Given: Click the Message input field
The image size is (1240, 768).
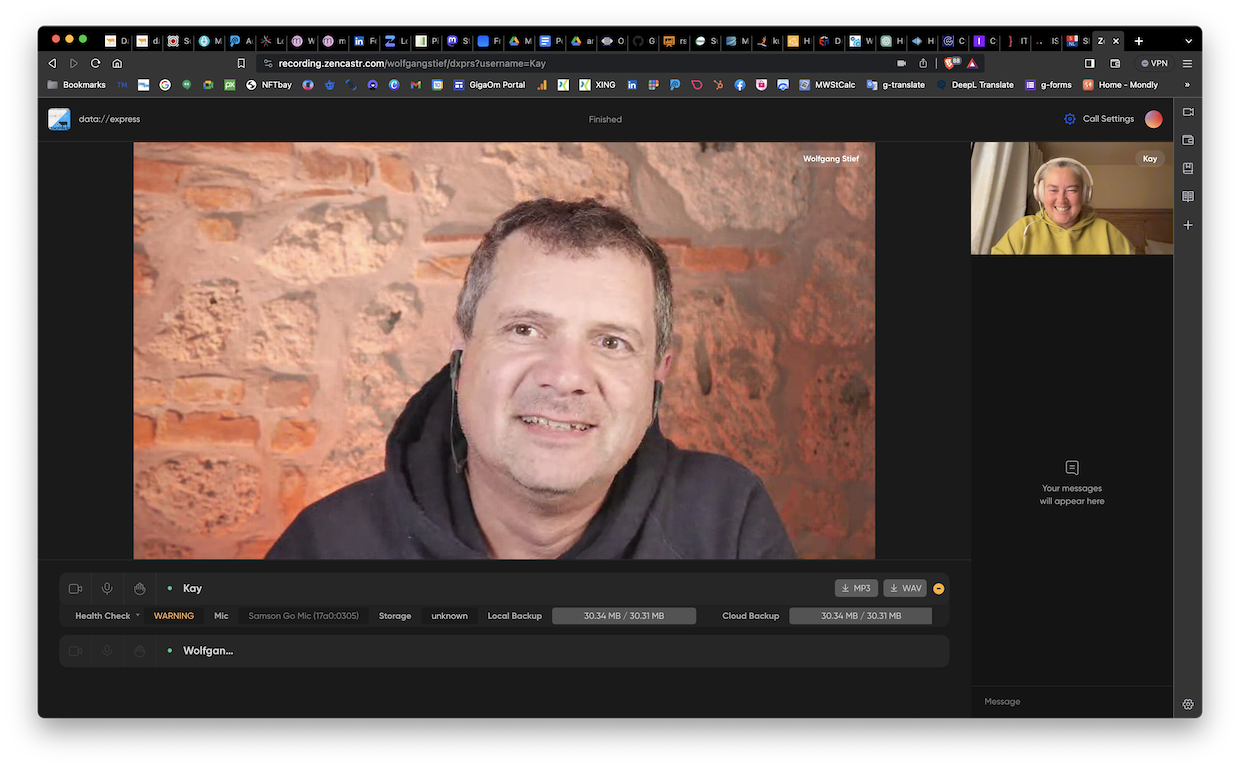Looking at the screenshot, I should tap(1070, 702).
